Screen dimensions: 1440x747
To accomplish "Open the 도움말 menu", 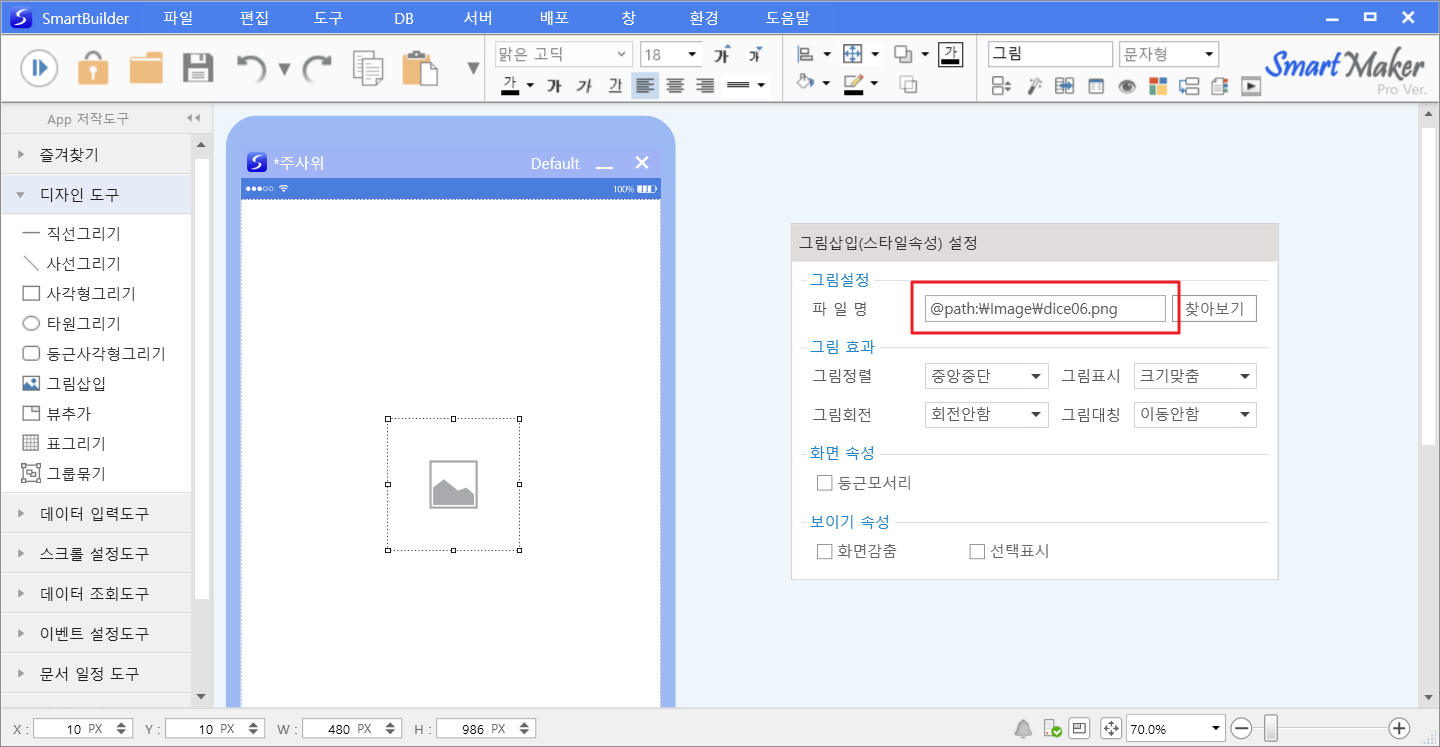I will (788, 18).
